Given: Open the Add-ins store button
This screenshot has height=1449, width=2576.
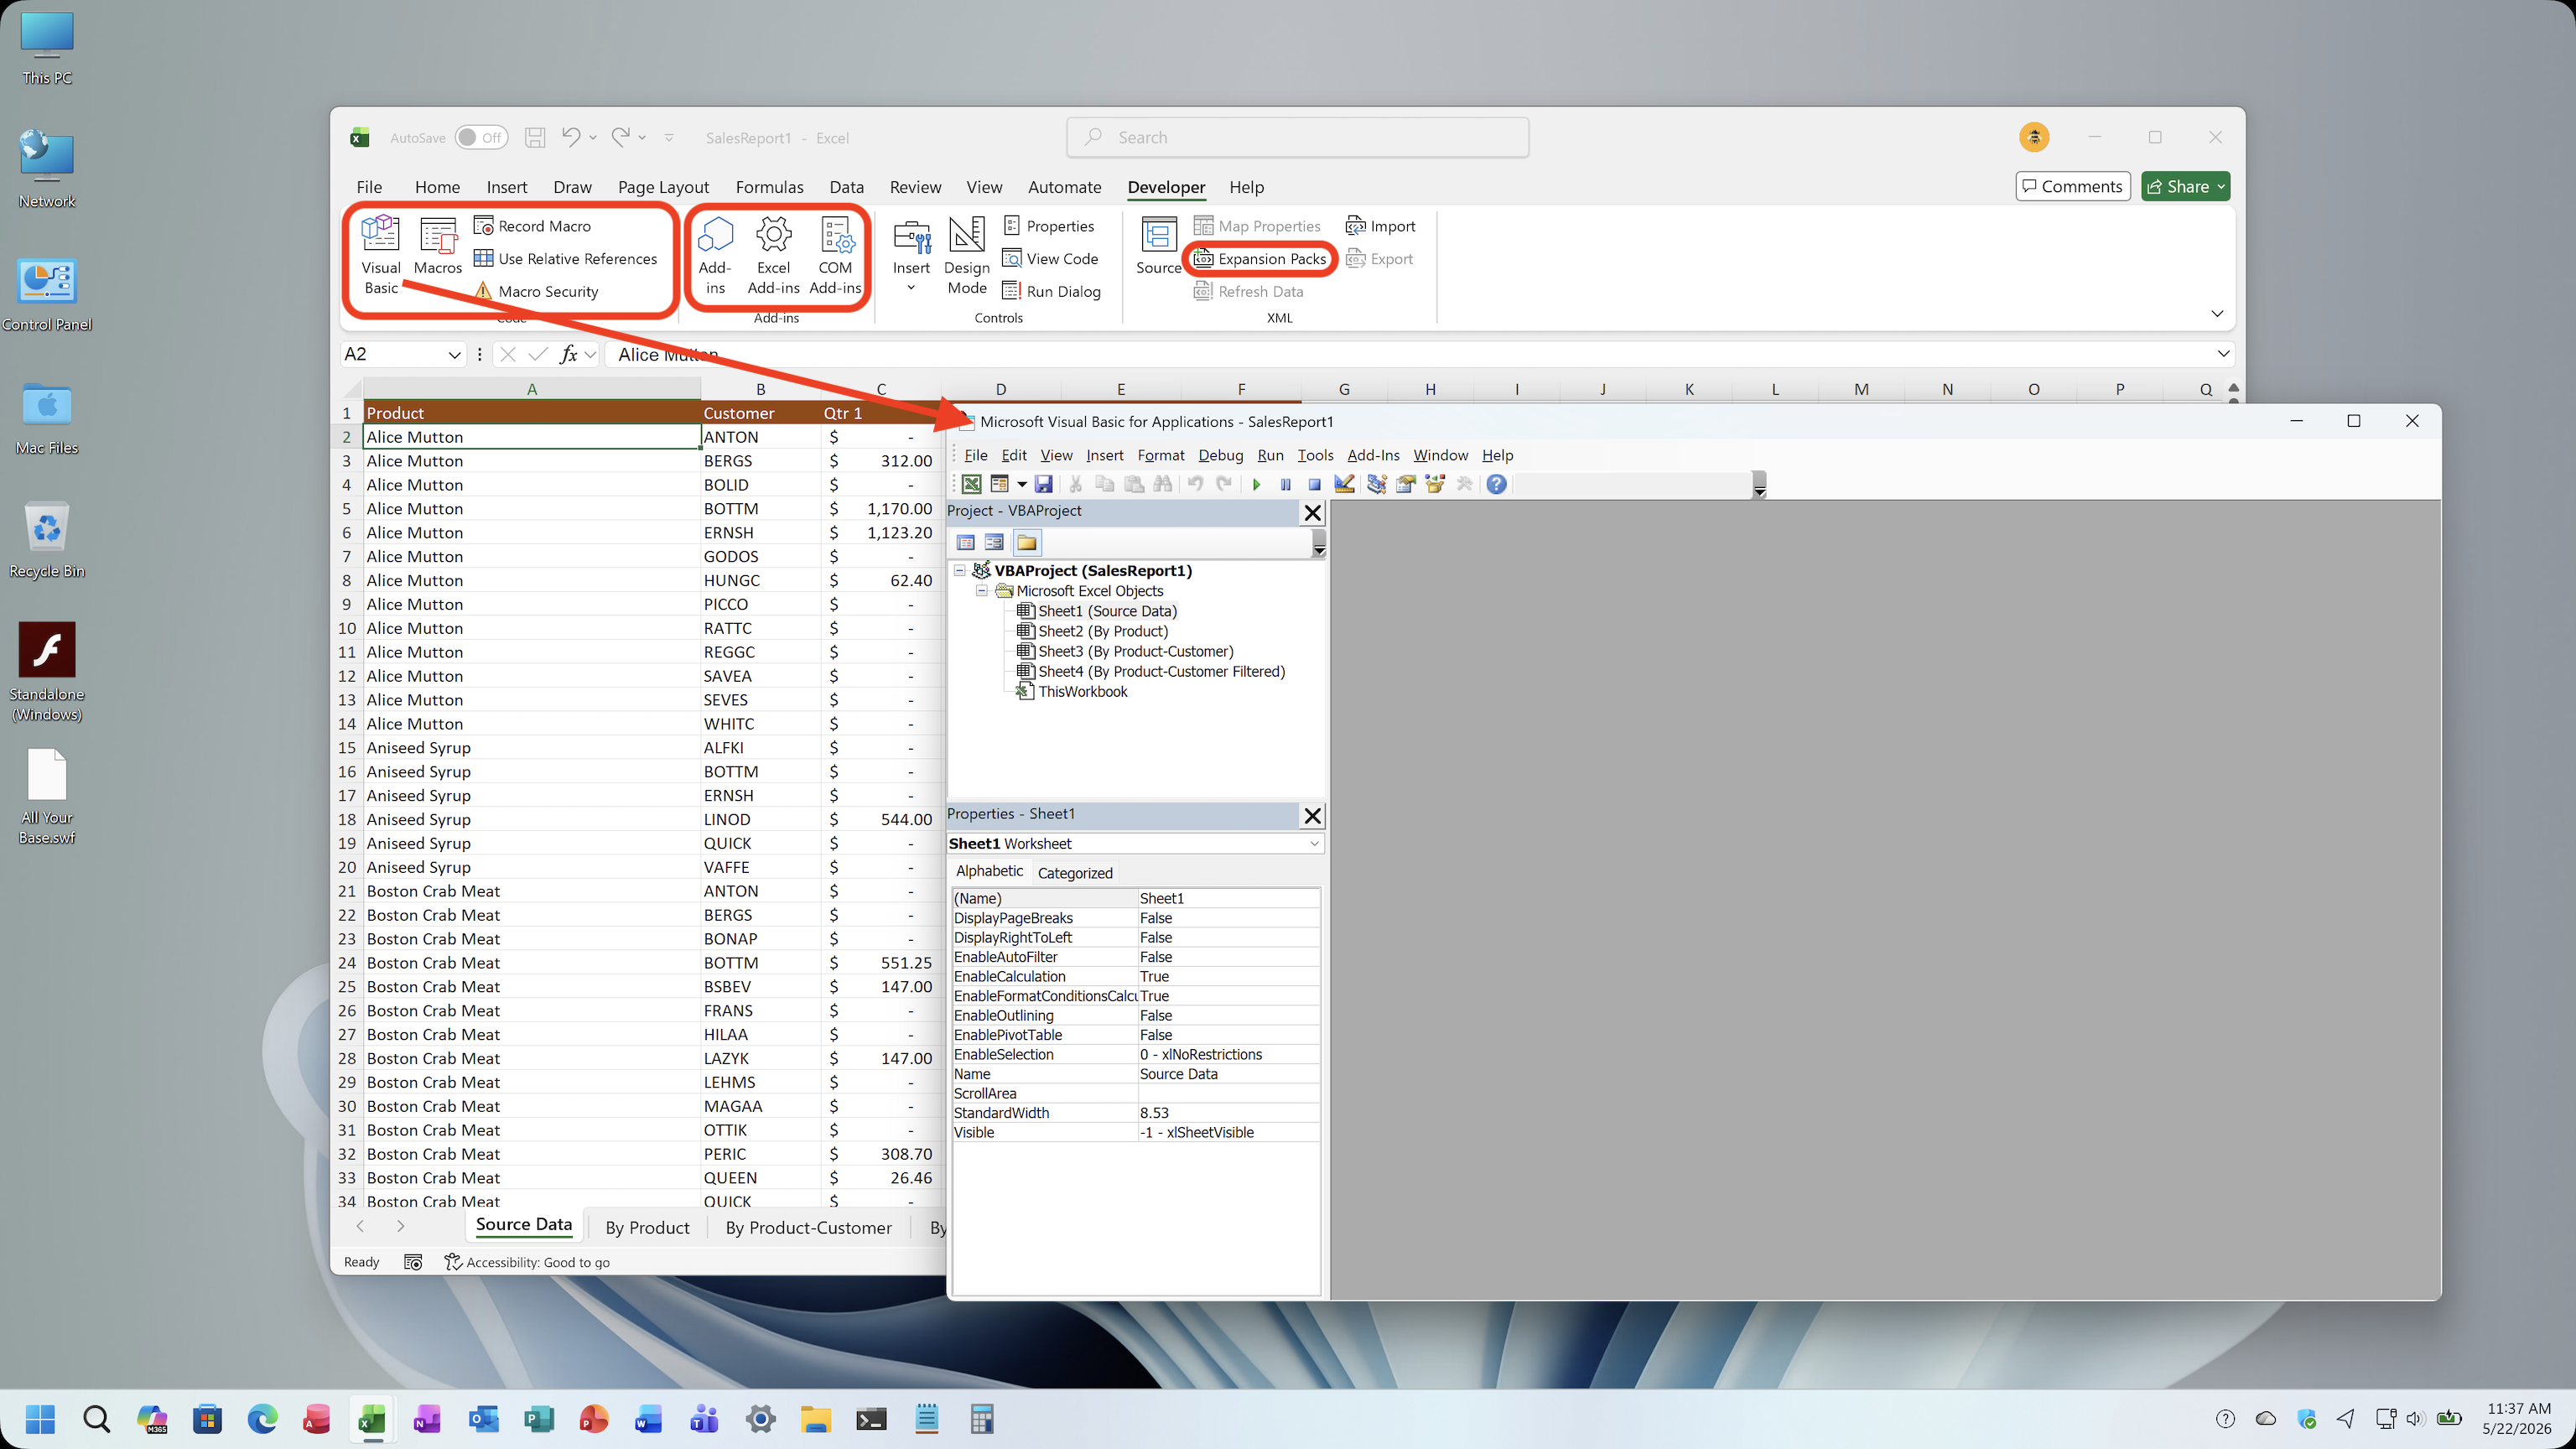Looking at the screenshot, I should [x=715, y=255].
